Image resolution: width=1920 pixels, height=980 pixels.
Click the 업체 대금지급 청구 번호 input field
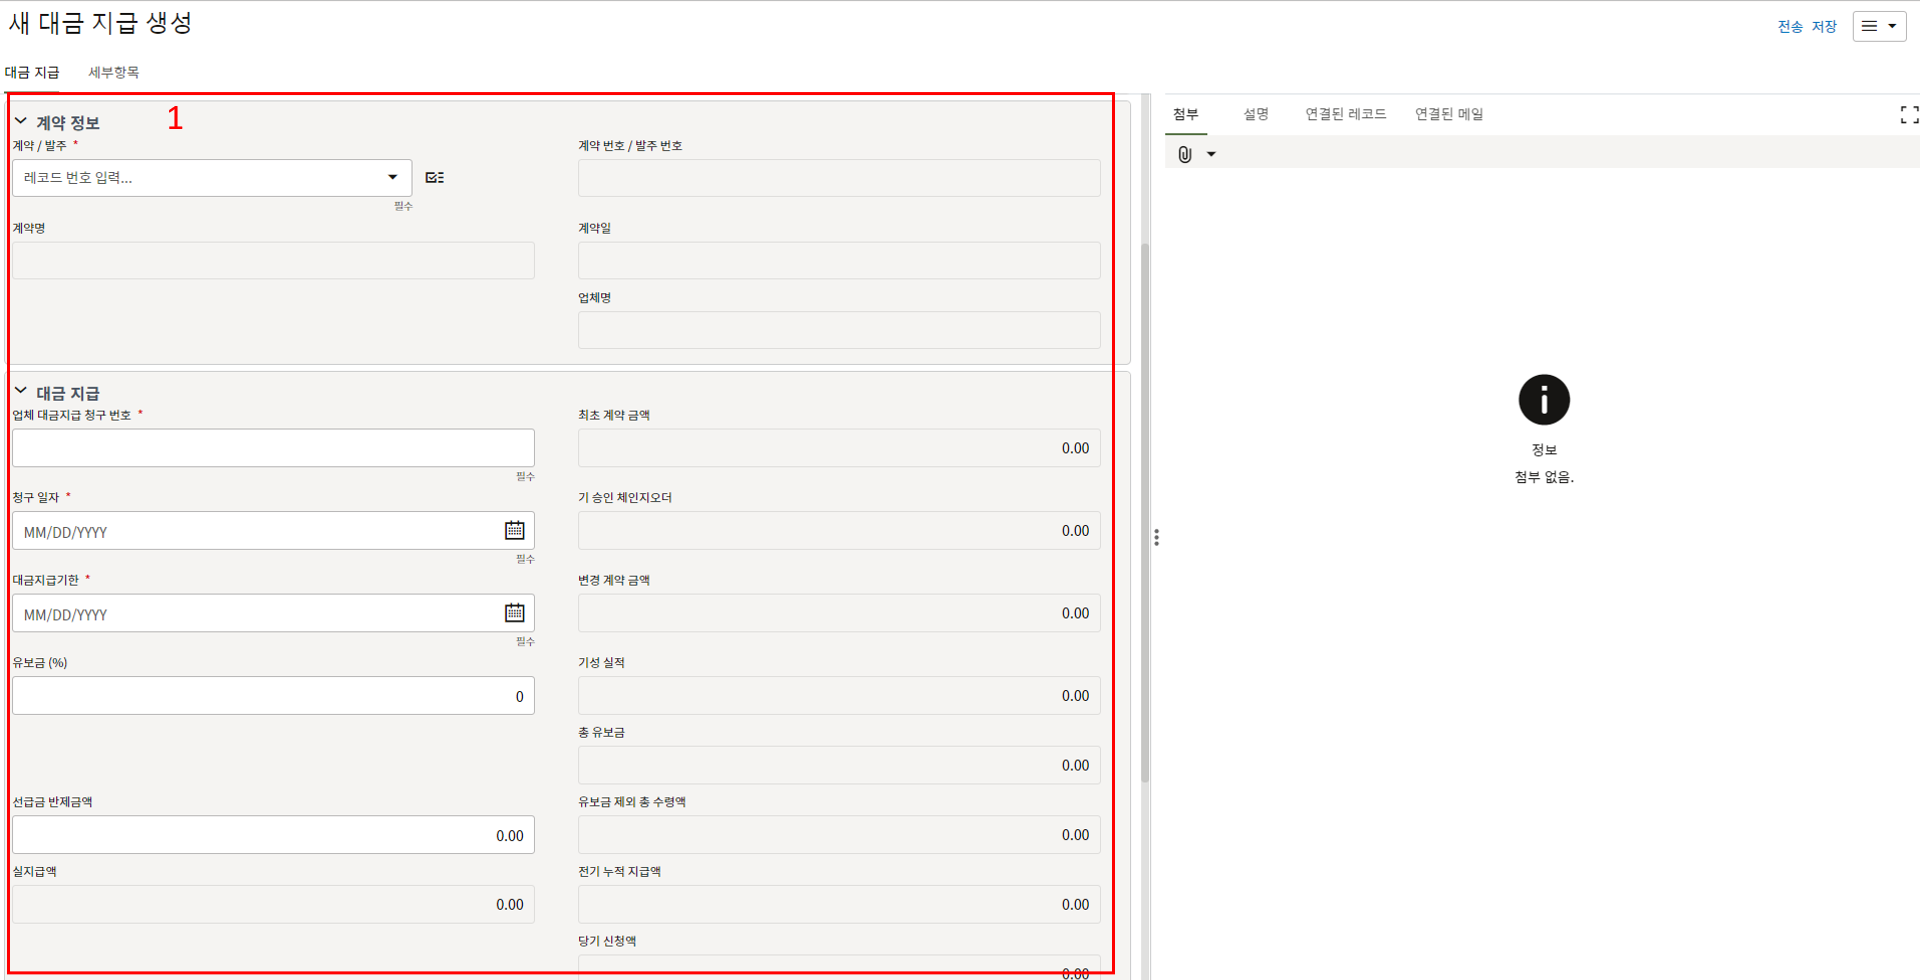pos(273,449)
